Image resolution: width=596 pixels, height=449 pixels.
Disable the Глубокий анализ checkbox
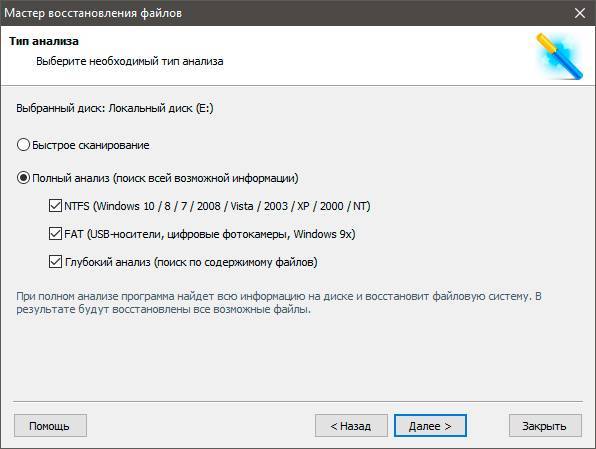coord(55,262)
